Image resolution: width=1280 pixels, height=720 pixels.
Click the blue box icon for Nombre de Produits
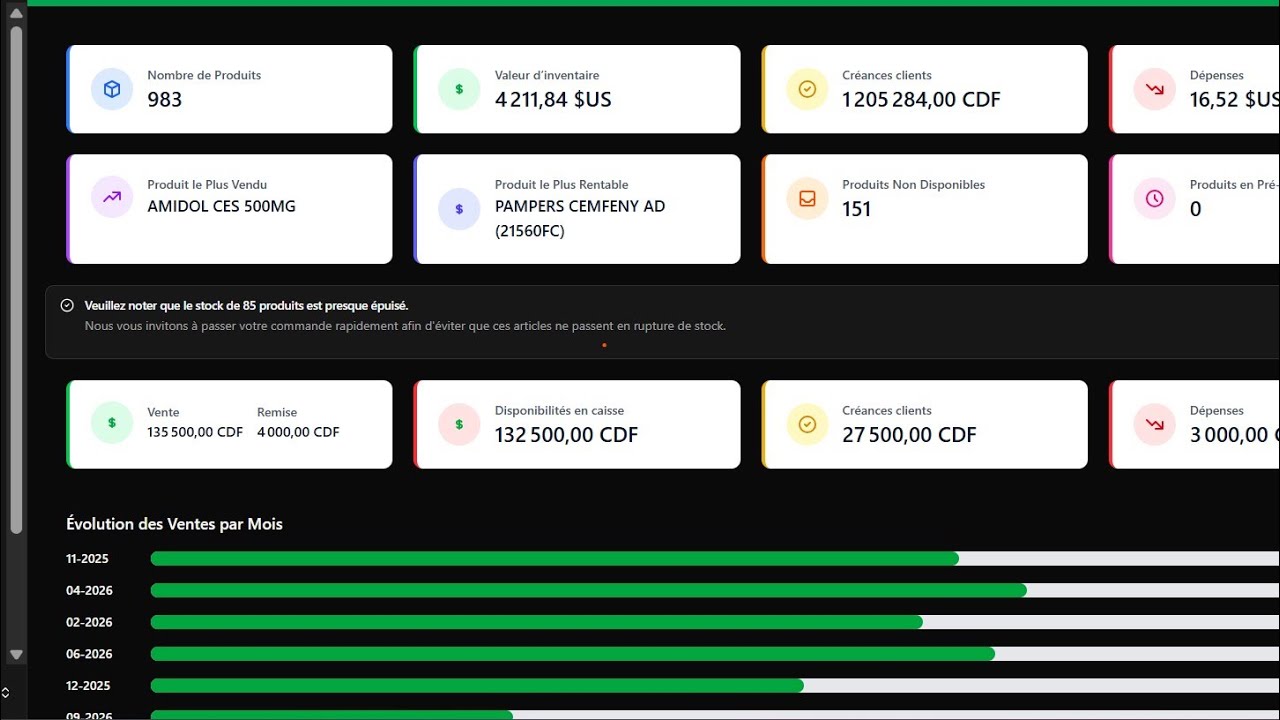[112, 89]
